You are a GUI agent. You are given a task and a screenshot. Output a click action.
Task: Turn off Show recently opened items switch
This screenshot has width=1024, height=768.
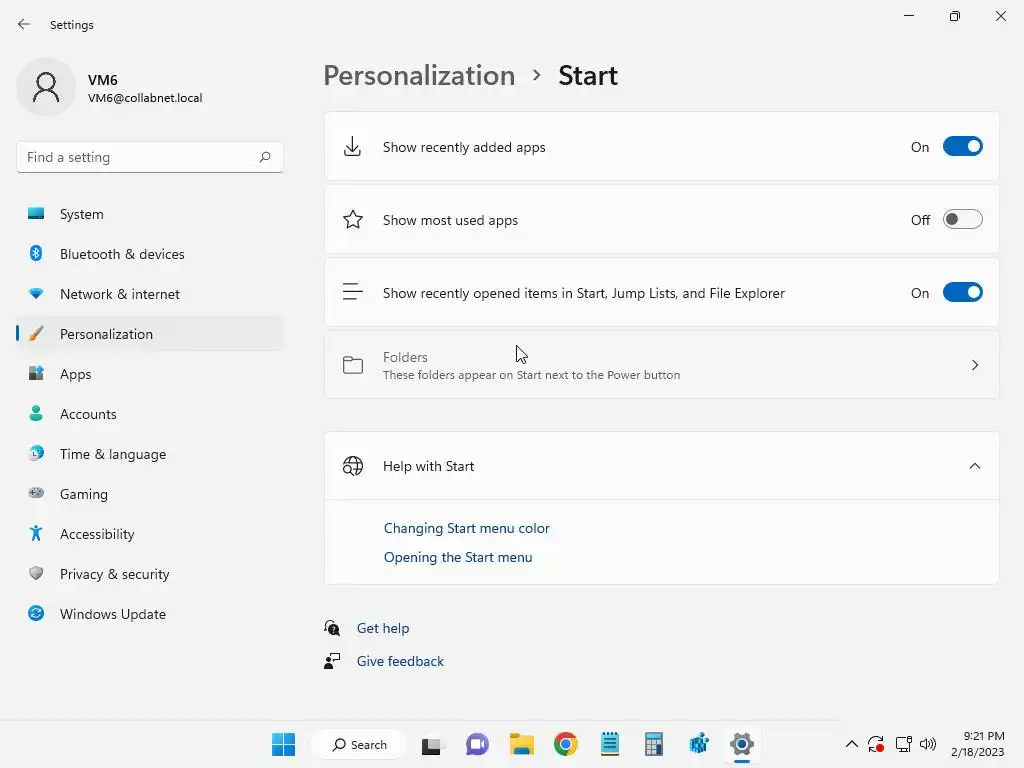[x=962, y=293]
